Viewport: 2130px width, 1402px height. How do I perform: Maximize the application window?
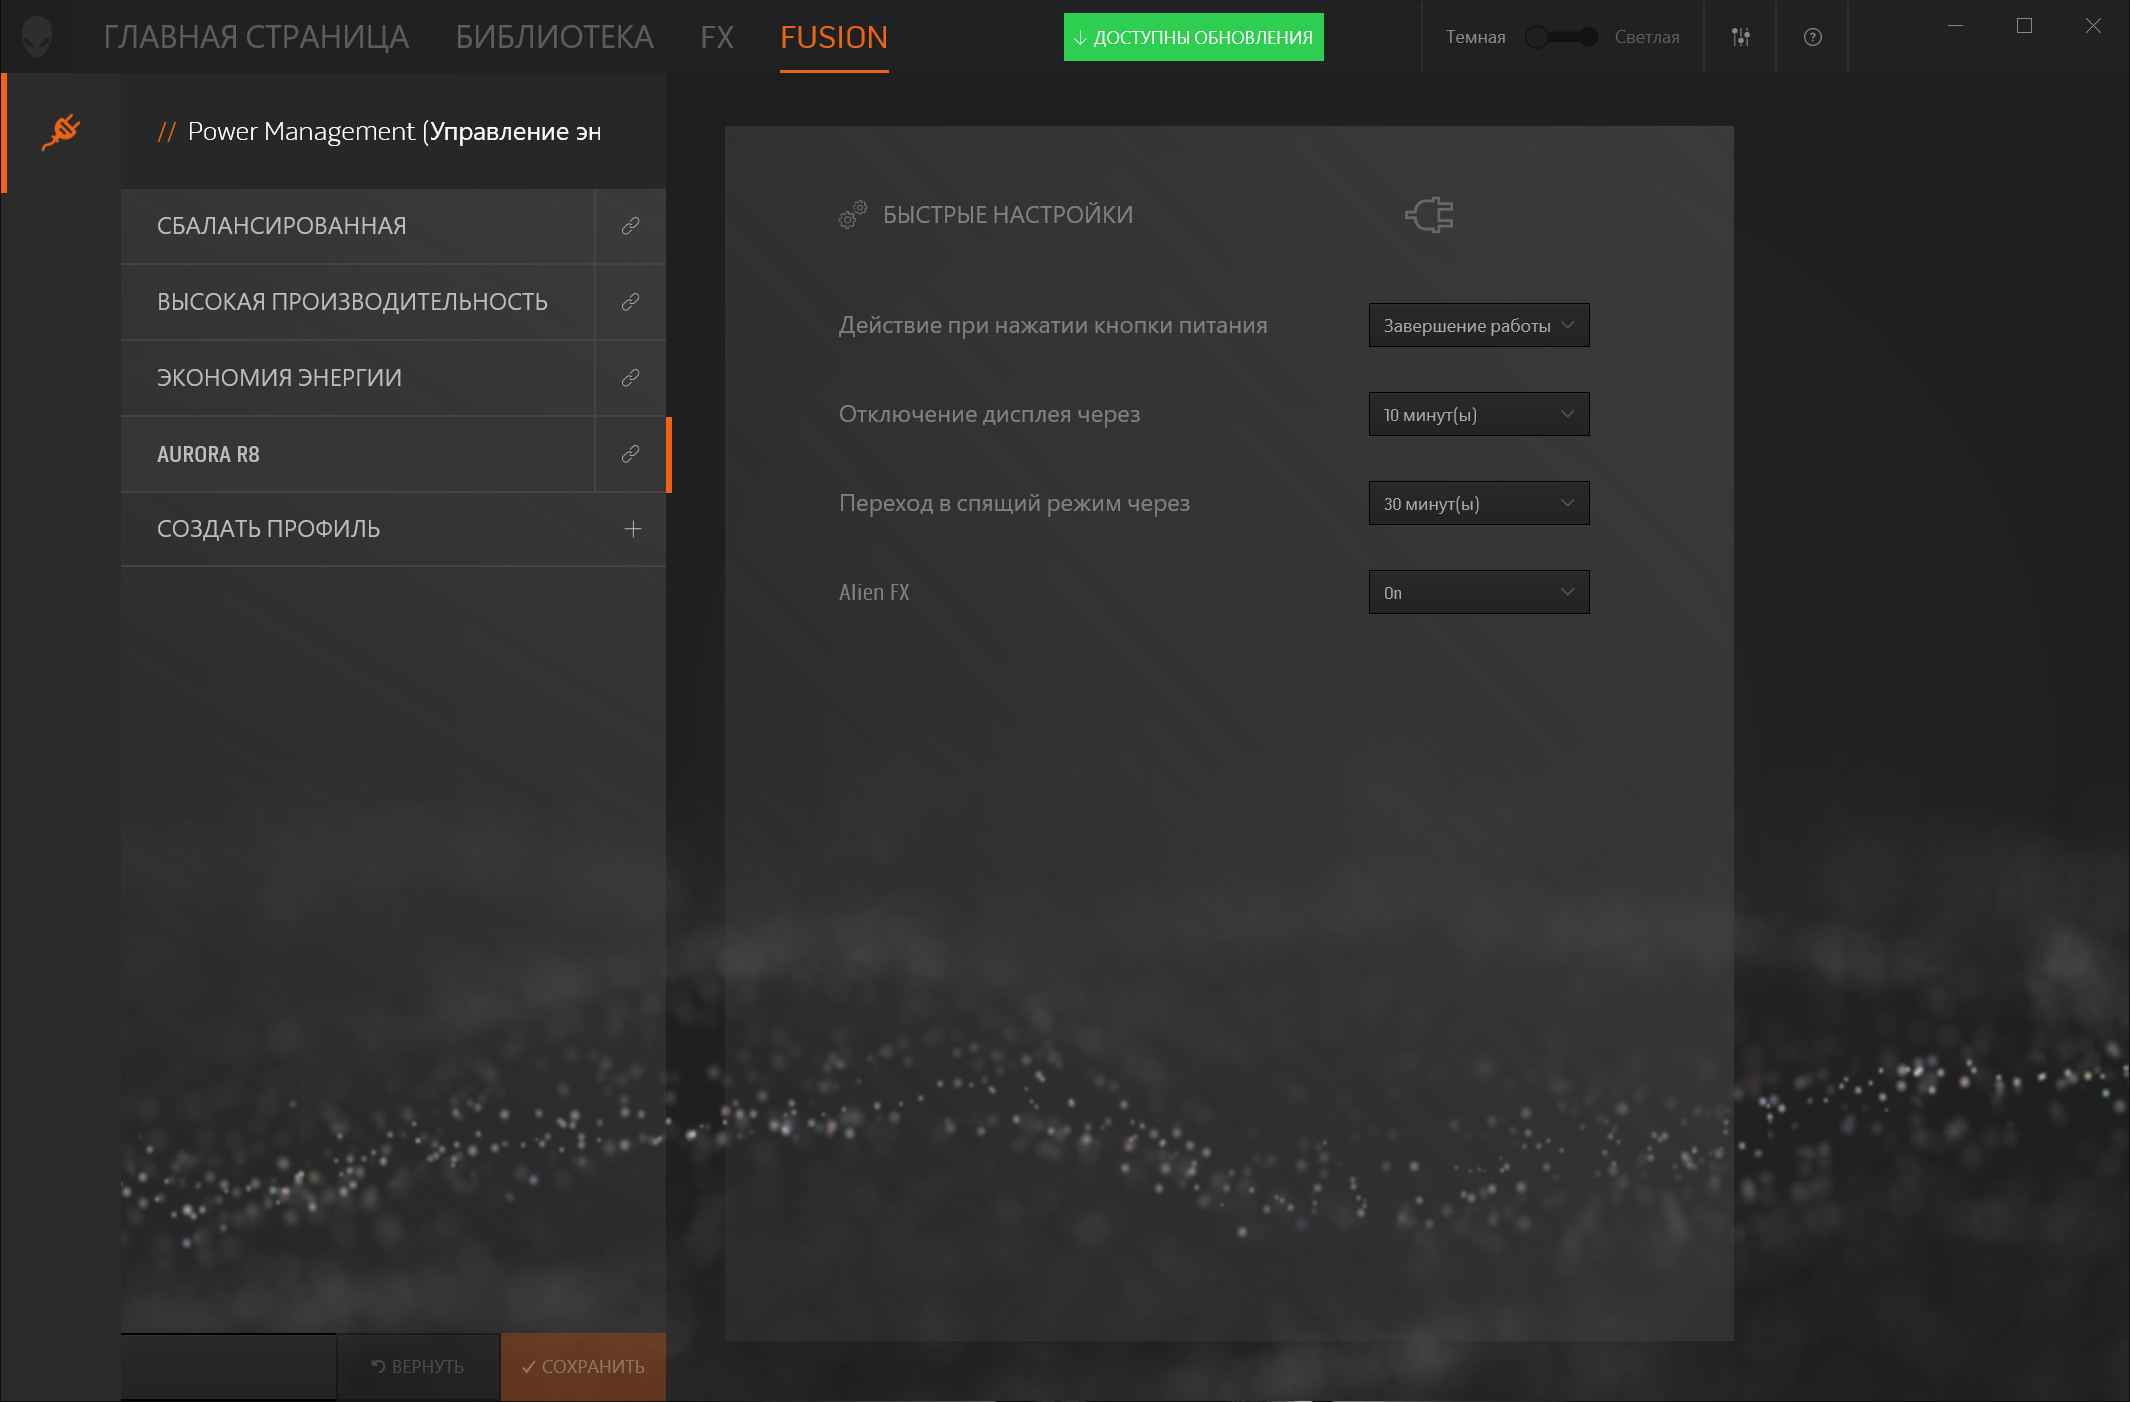pyautogui.click(x=2024, y=26)
